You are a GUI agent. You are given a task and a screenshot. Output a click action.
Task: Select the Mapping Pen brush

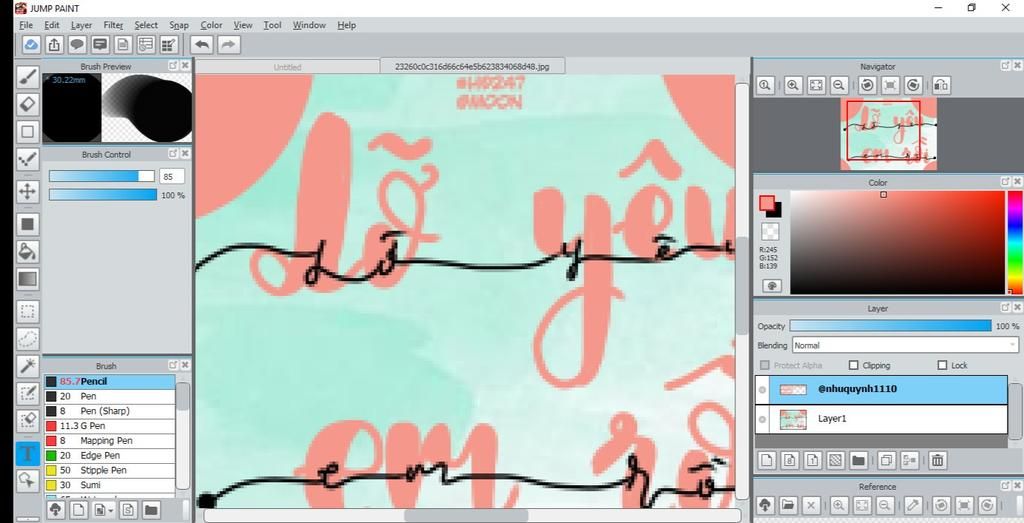tap(110, 441)
